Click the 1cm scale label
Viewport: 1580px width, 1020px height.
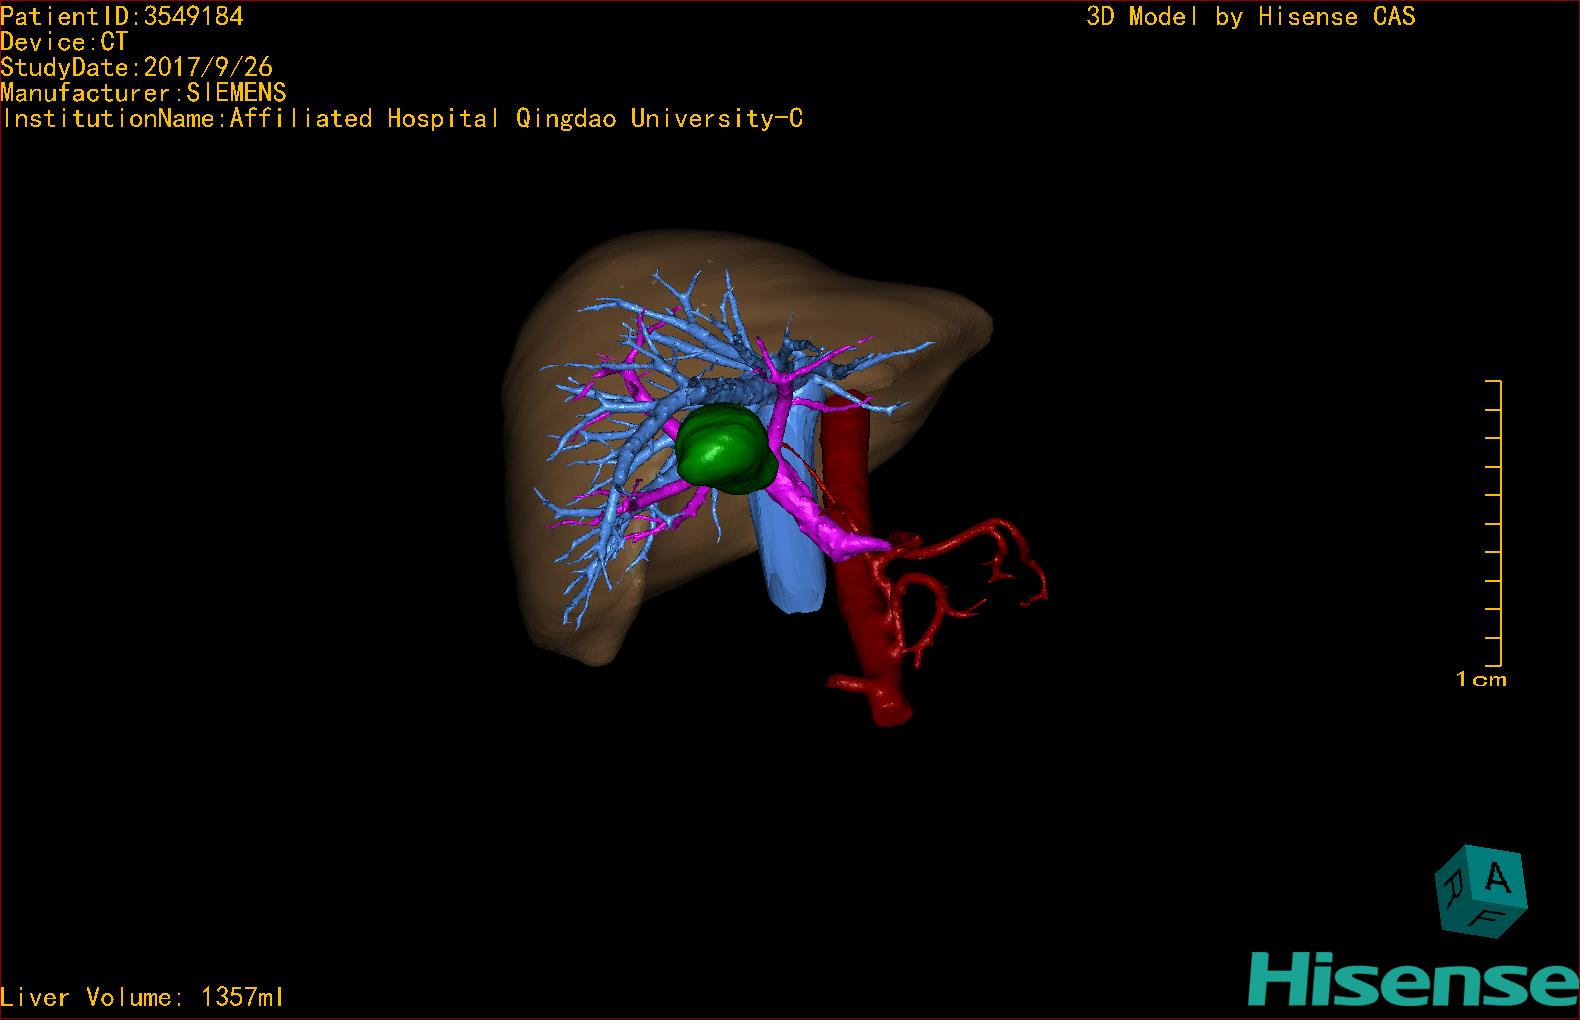pos(1481,679)
